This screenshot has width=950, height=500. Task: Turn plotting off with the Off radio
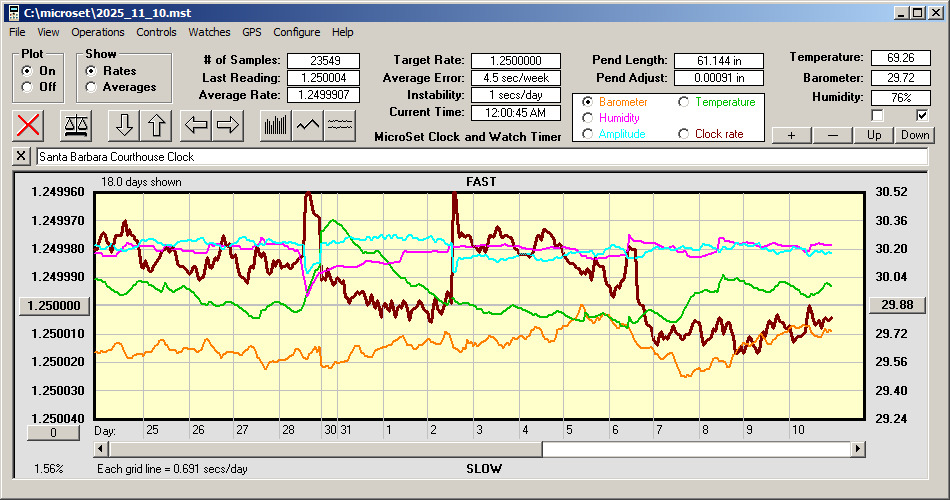click(x=27, y=87)
